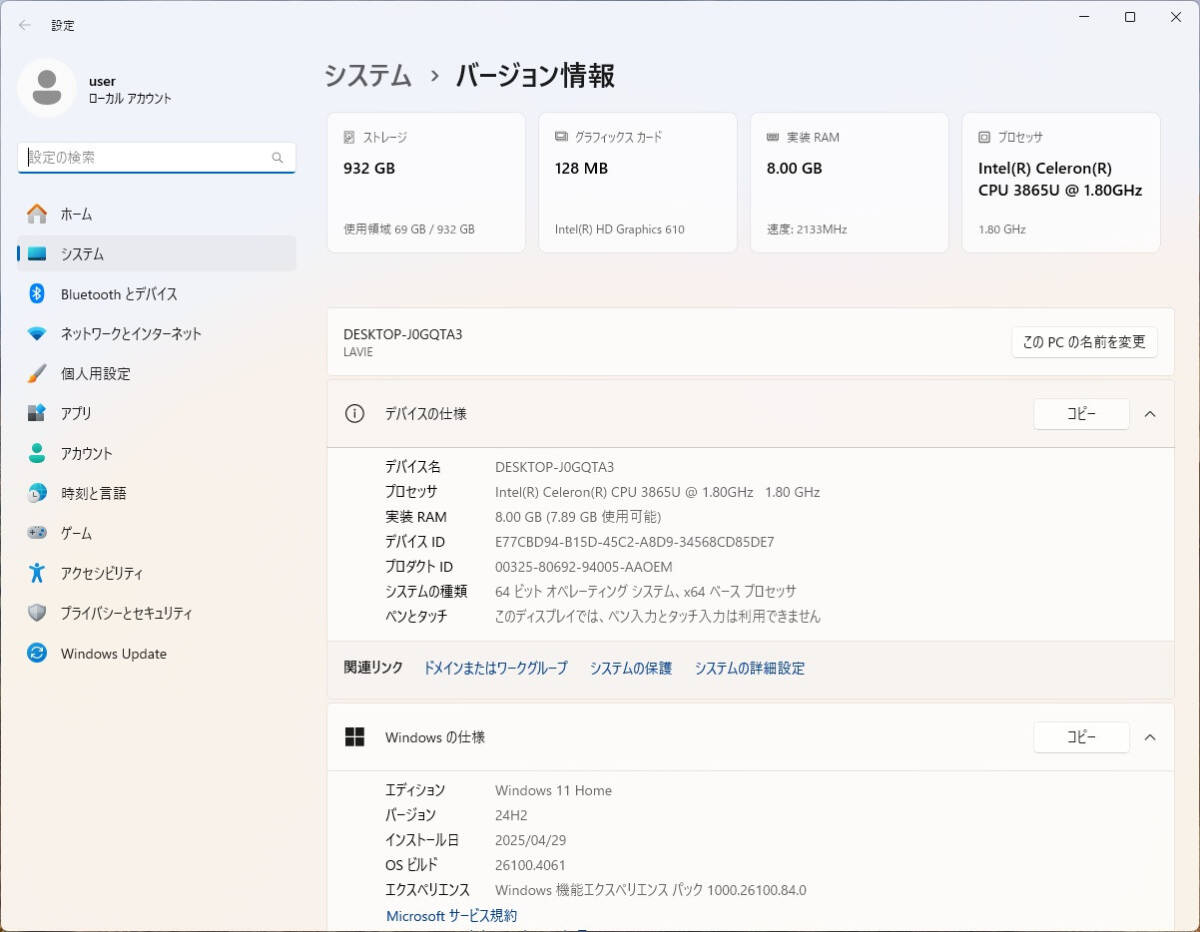Click the アプリ sidebar label
The height and width of the screenshot is (932, 1200).
coord(76,413)
